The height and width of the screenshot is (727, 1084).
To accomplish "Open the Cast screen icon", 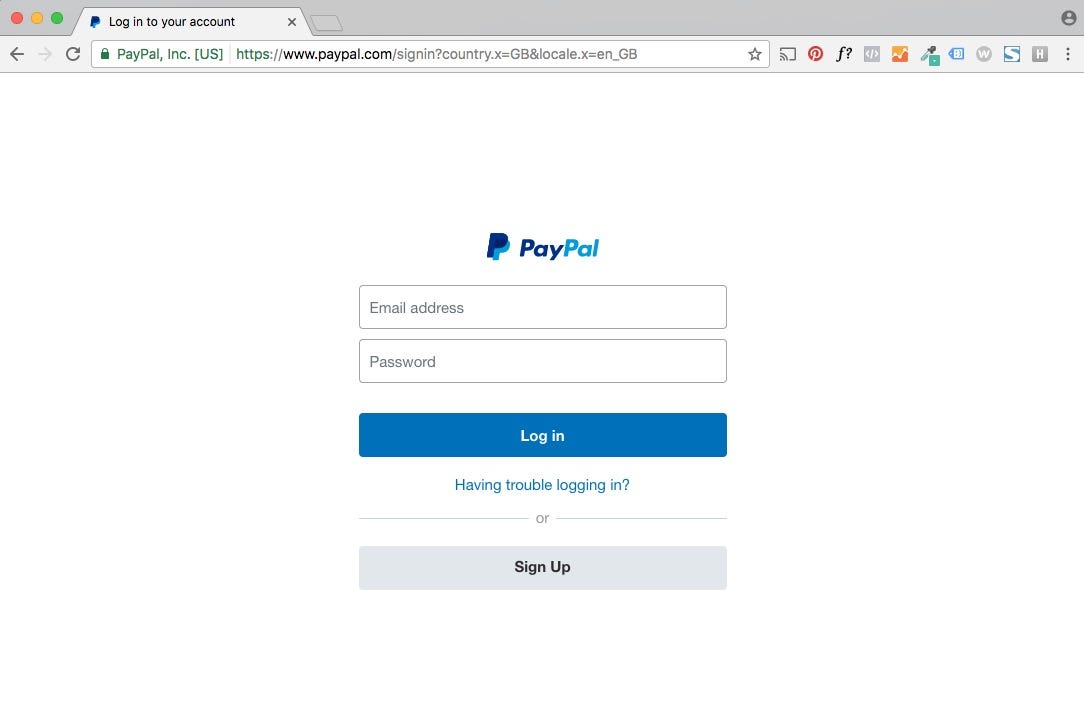I will [x=787, y=54].
